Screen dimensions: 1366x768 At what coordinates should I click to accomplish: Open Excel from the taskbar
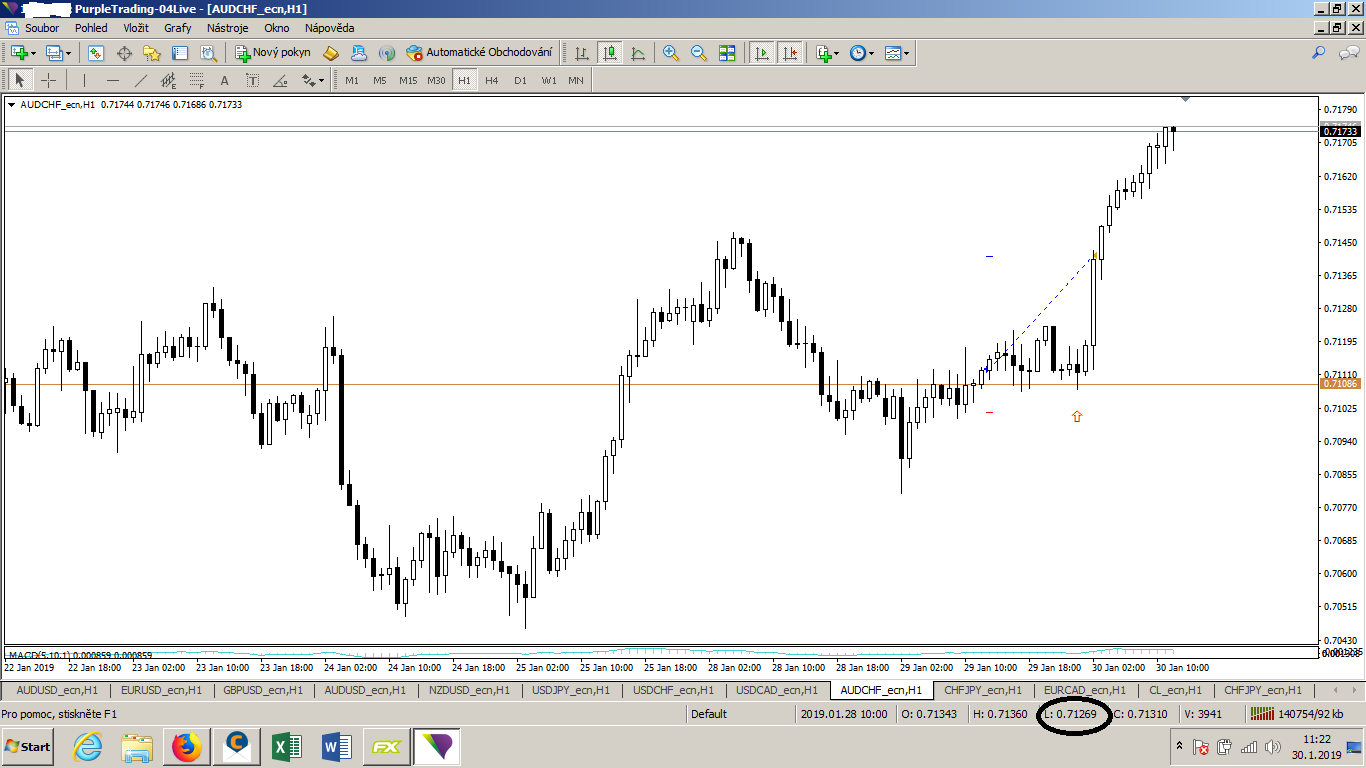click(287, 747)
